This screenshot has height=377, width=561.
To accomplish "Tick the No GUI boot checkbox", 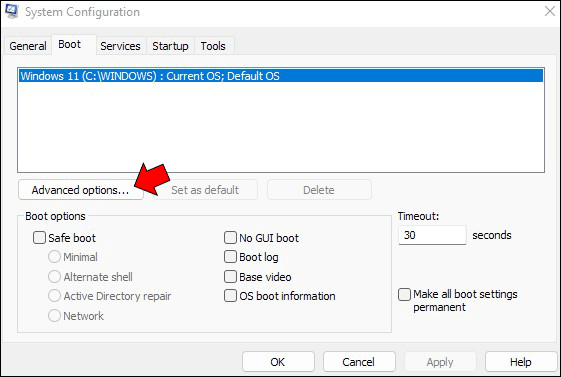I will 230,238.
